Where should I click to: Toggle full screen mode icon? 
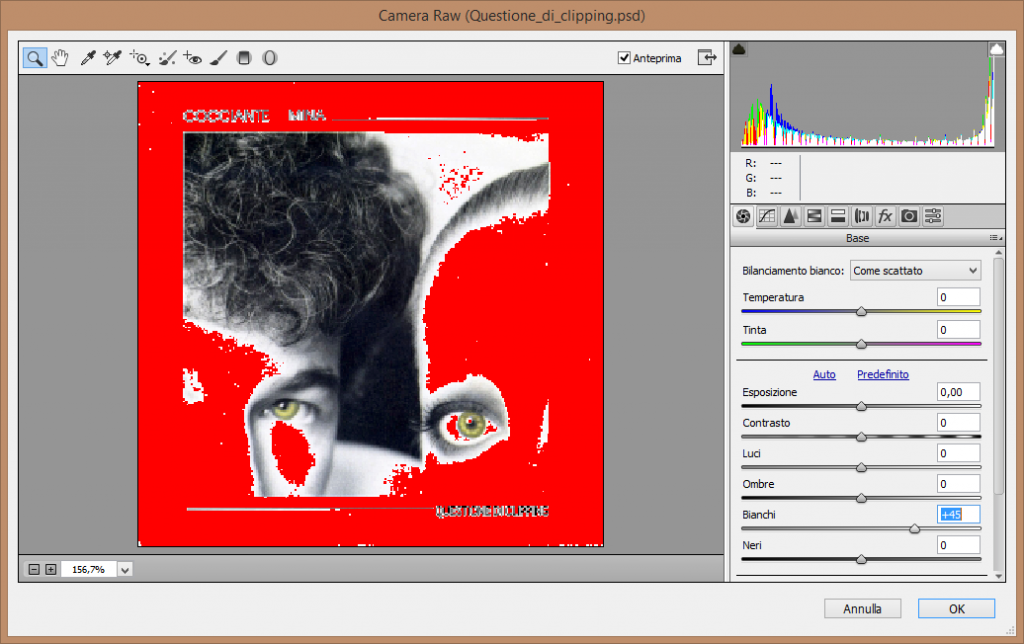707,57
